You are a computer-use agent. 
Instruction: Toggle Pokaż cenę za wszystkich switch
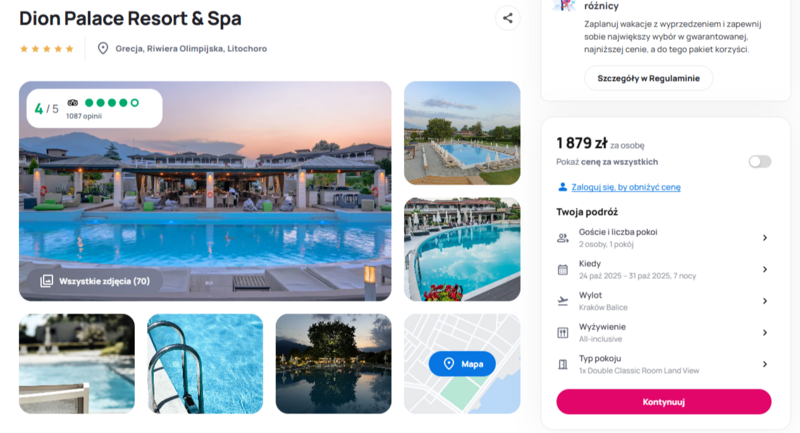coord(760,162)
